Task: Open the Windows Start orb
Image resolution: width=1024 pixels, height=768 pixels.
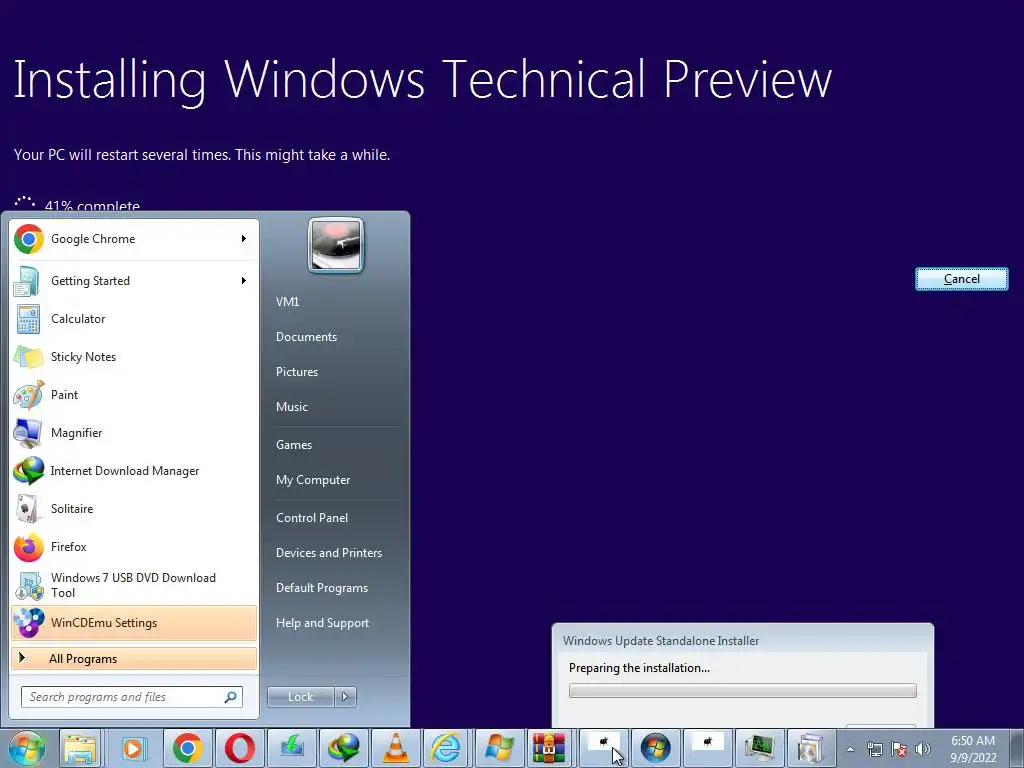Action: pos(27,748)
